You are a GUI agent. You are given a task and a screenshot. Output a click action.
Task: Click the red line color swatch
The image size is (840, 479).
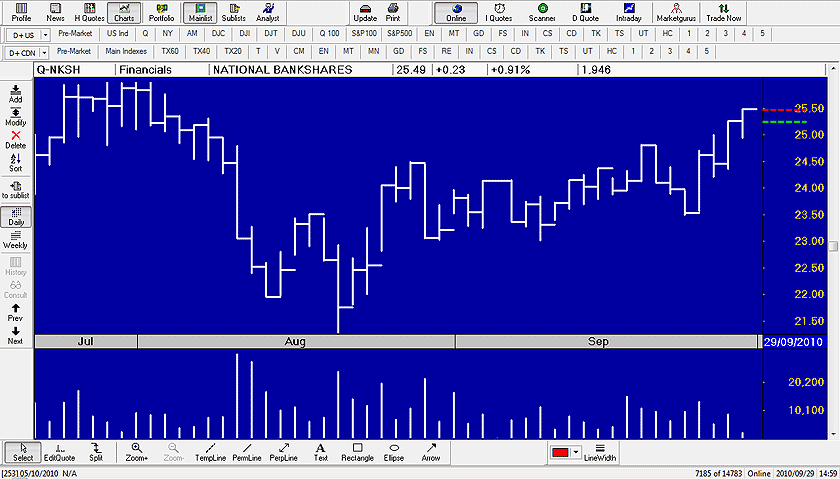point(560,453)
